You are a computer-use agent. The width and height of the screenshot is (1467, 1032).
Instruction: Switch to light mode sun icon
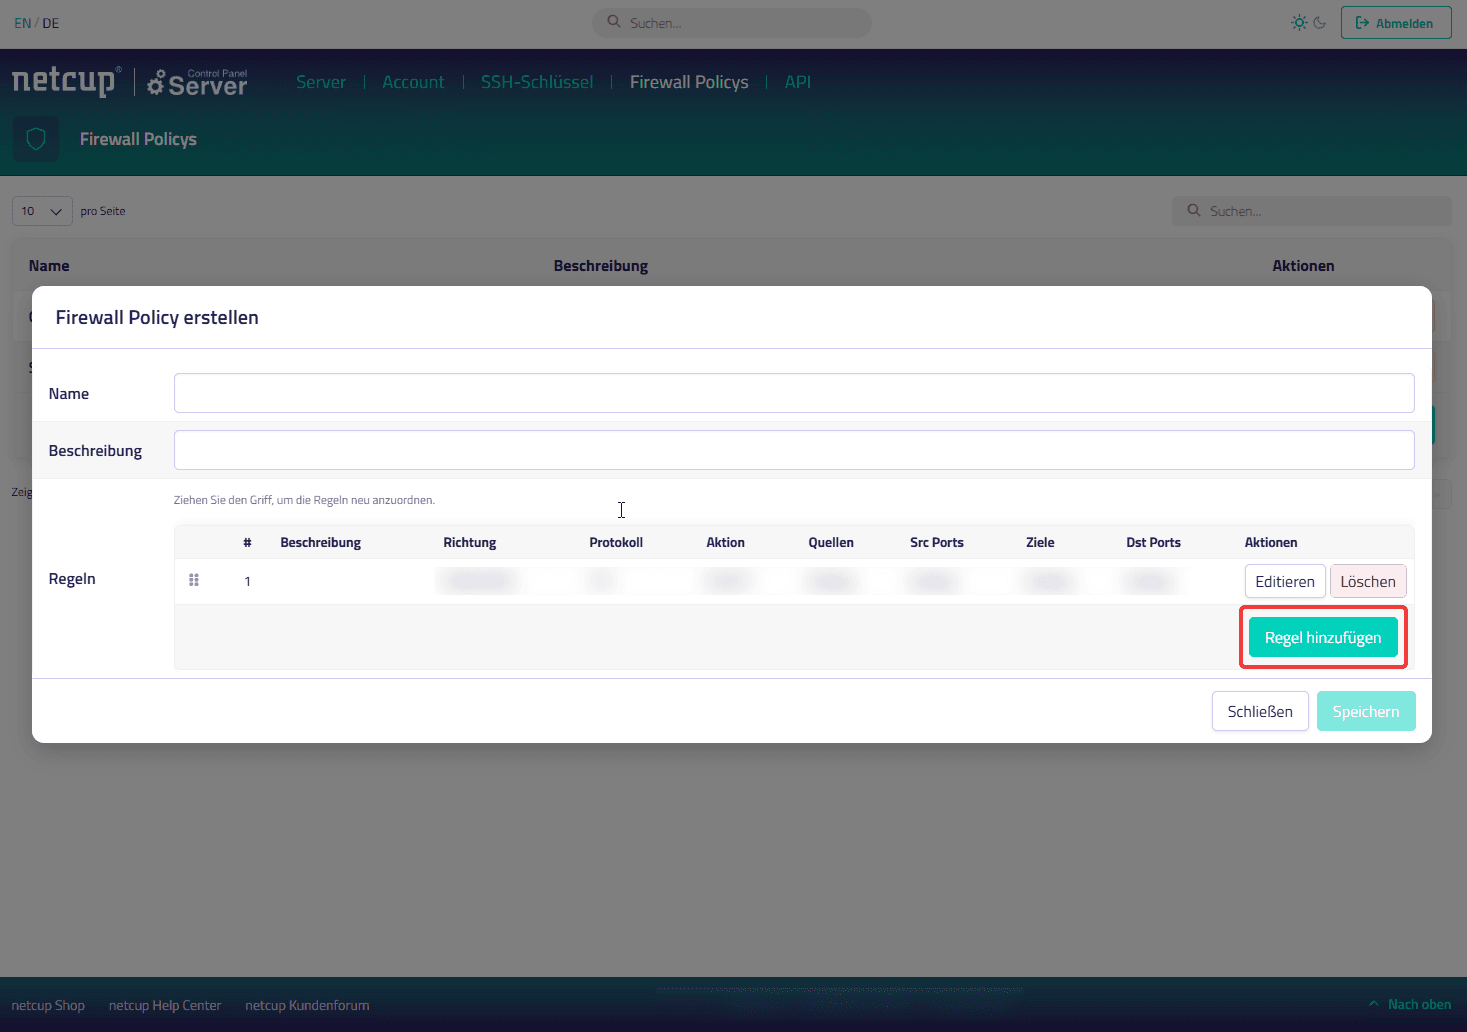pos(1299,22)
